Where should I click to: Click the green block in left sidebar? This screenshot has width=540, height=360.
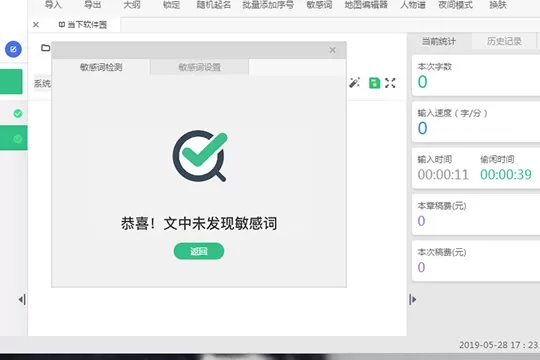(x=11, y=82)
